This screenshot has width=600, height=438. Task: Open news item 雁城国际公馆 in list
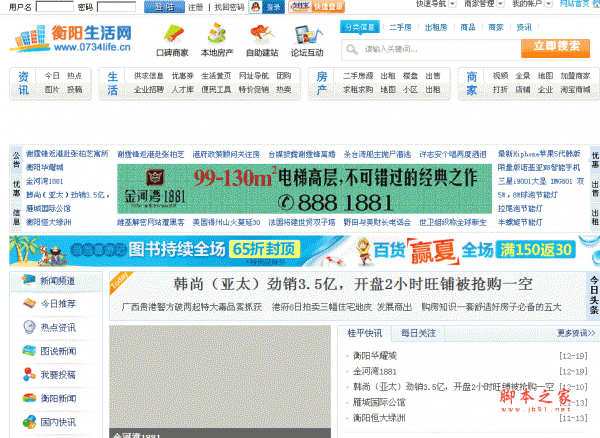[x=379, y=402]
